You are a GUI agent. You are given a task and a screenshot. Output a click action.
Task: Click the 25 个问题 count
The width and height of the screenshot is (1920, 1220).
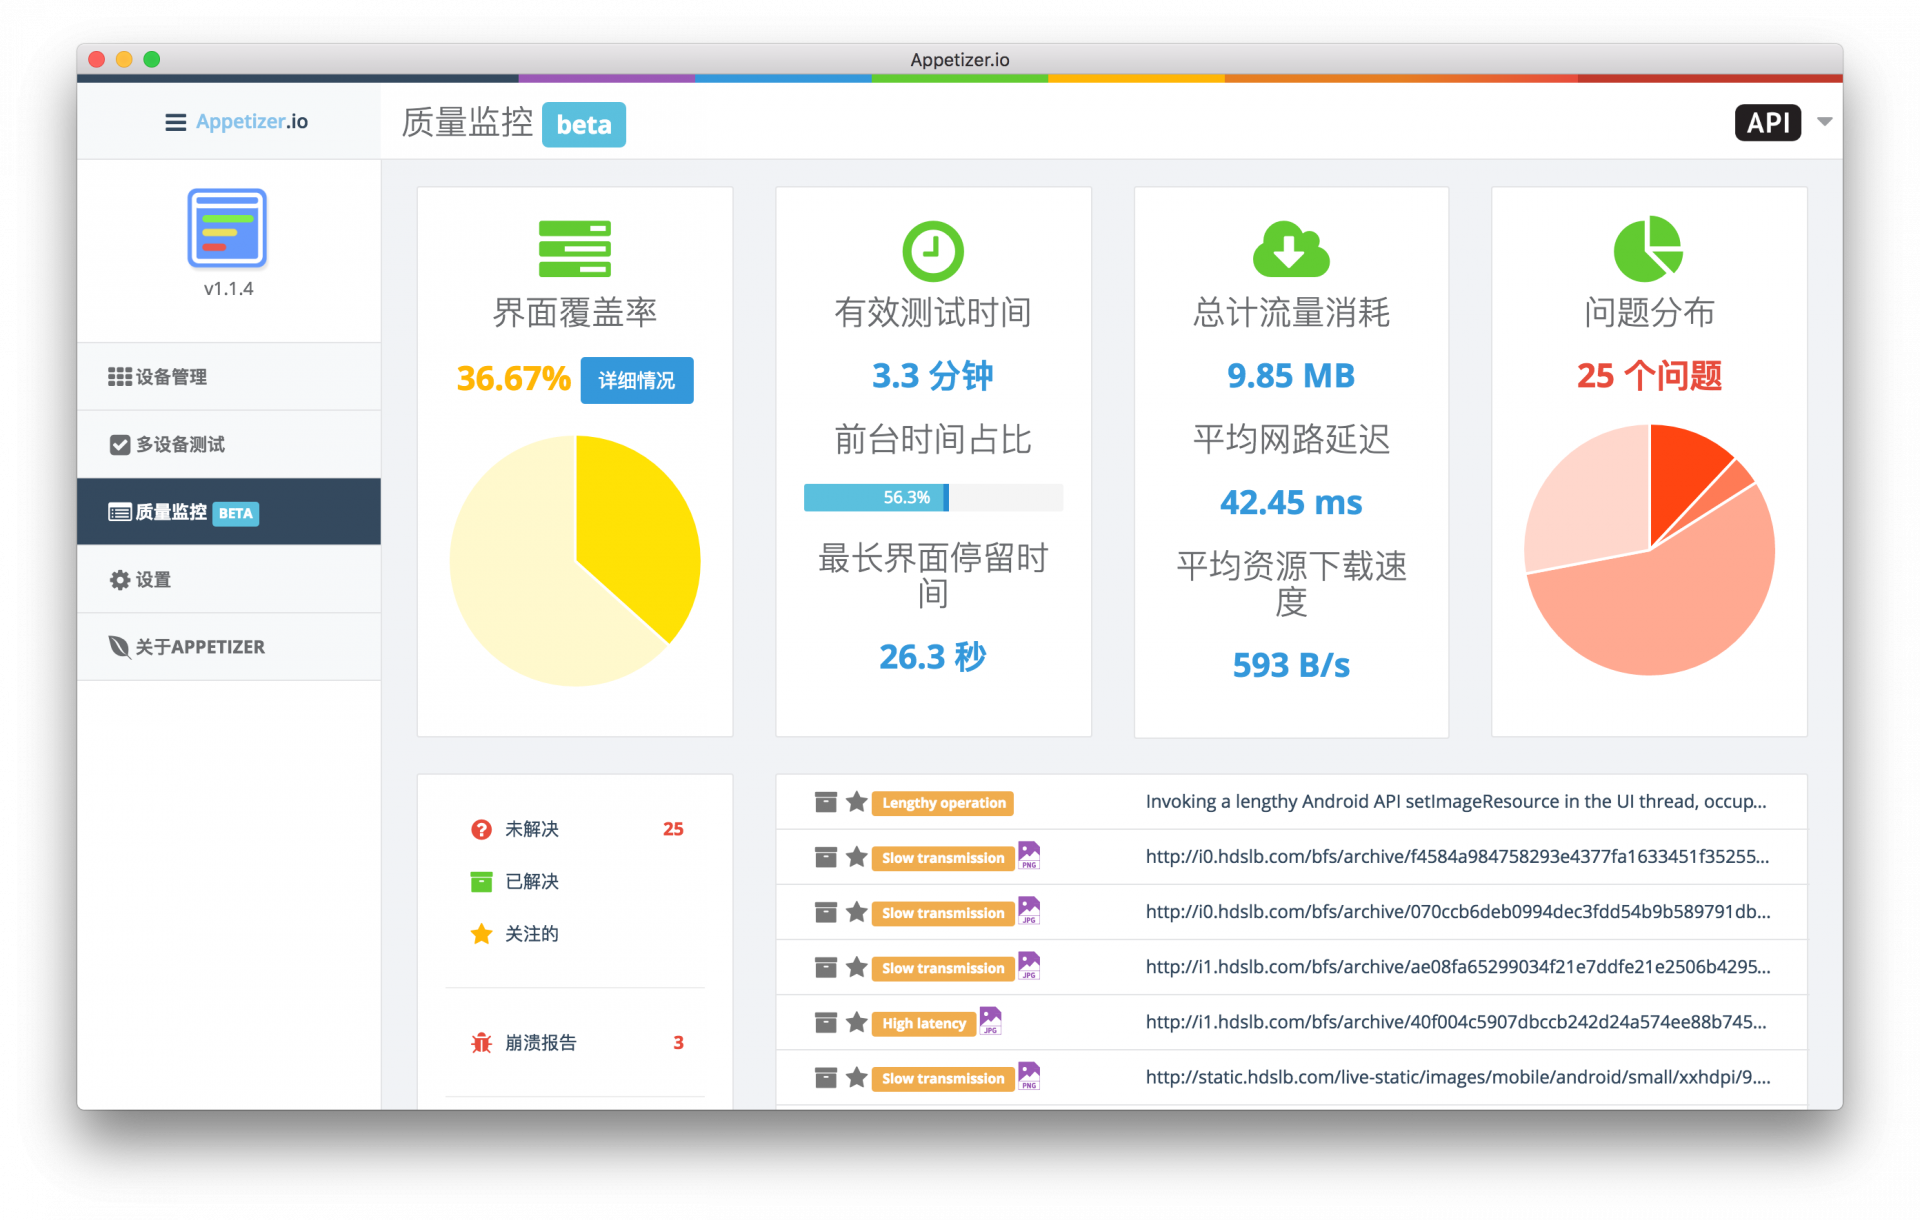(x=1649, y=376)
